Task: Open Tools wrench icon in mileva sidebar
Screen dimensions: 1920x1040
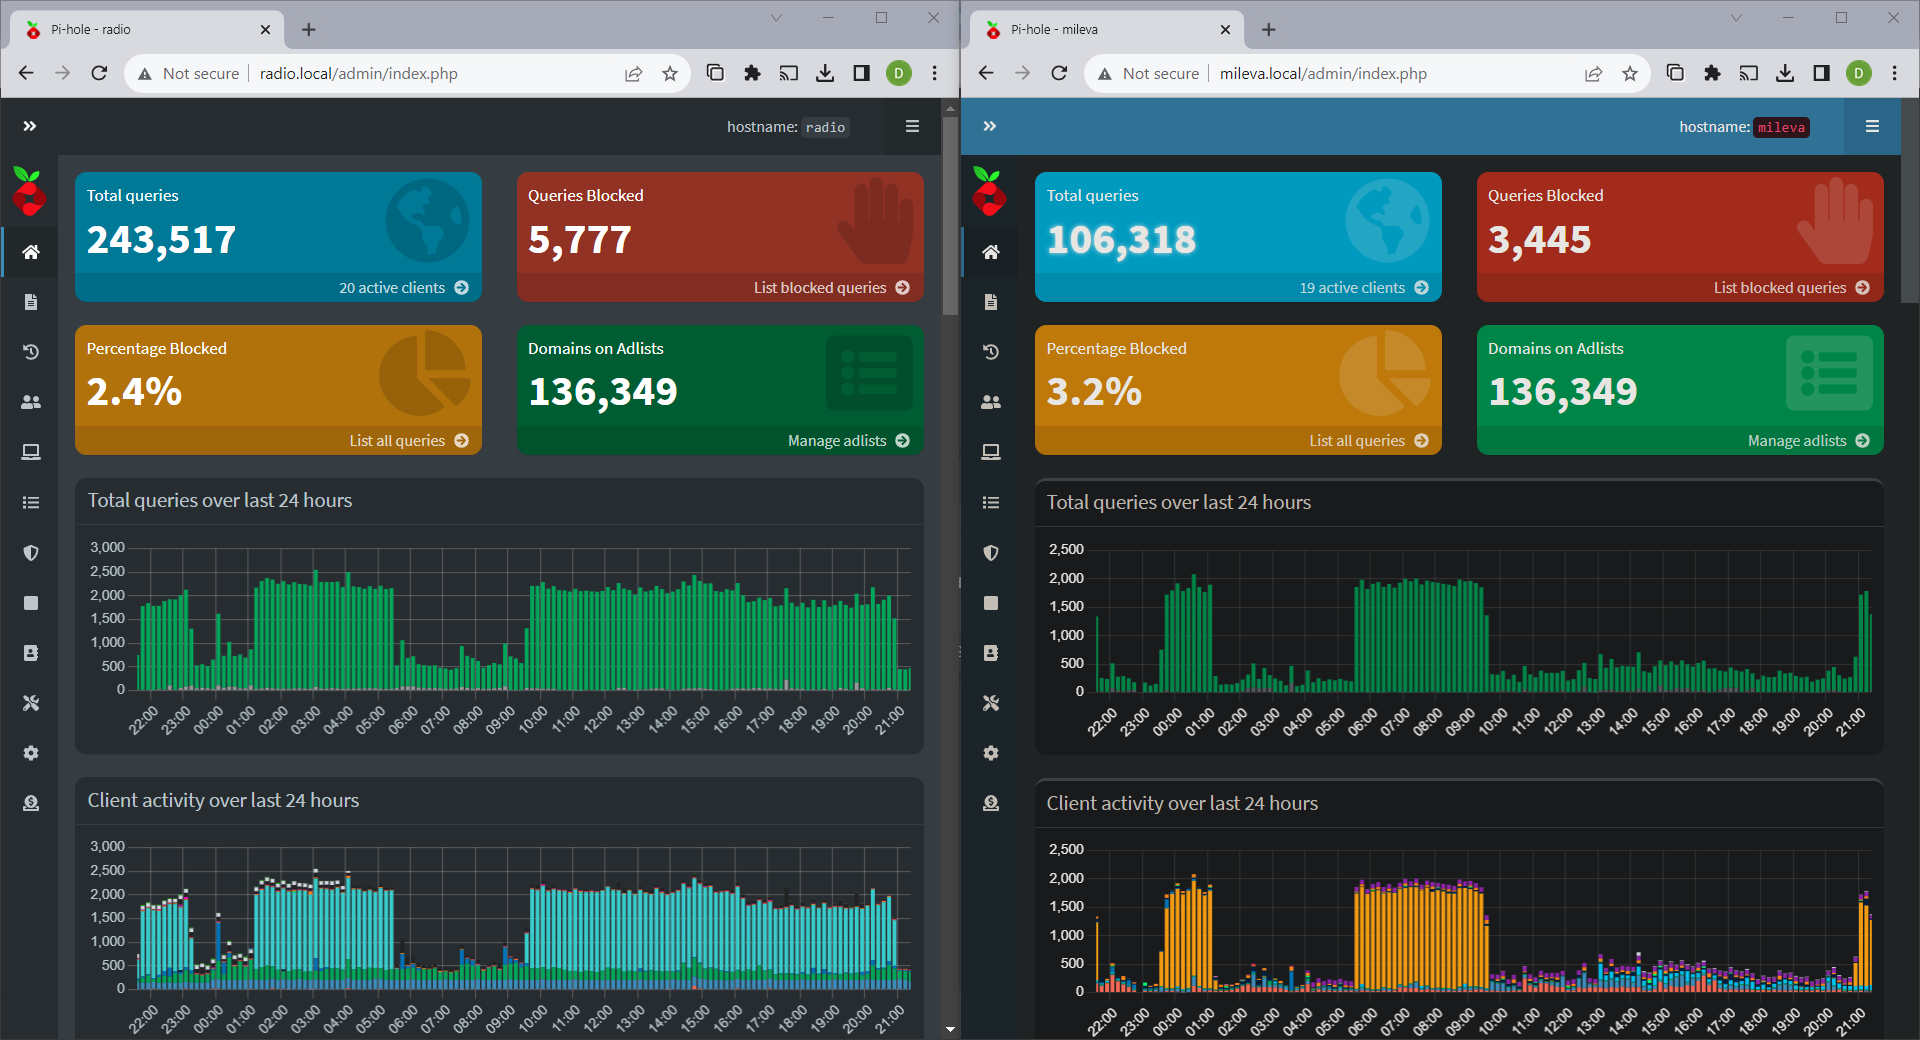Action: 991,703
